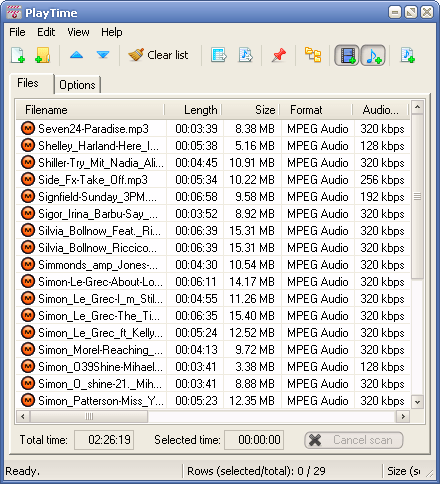Screen dimensions: 440x484
Task: Sort by the Audio... column header
Action: click(x=380, y=110)
